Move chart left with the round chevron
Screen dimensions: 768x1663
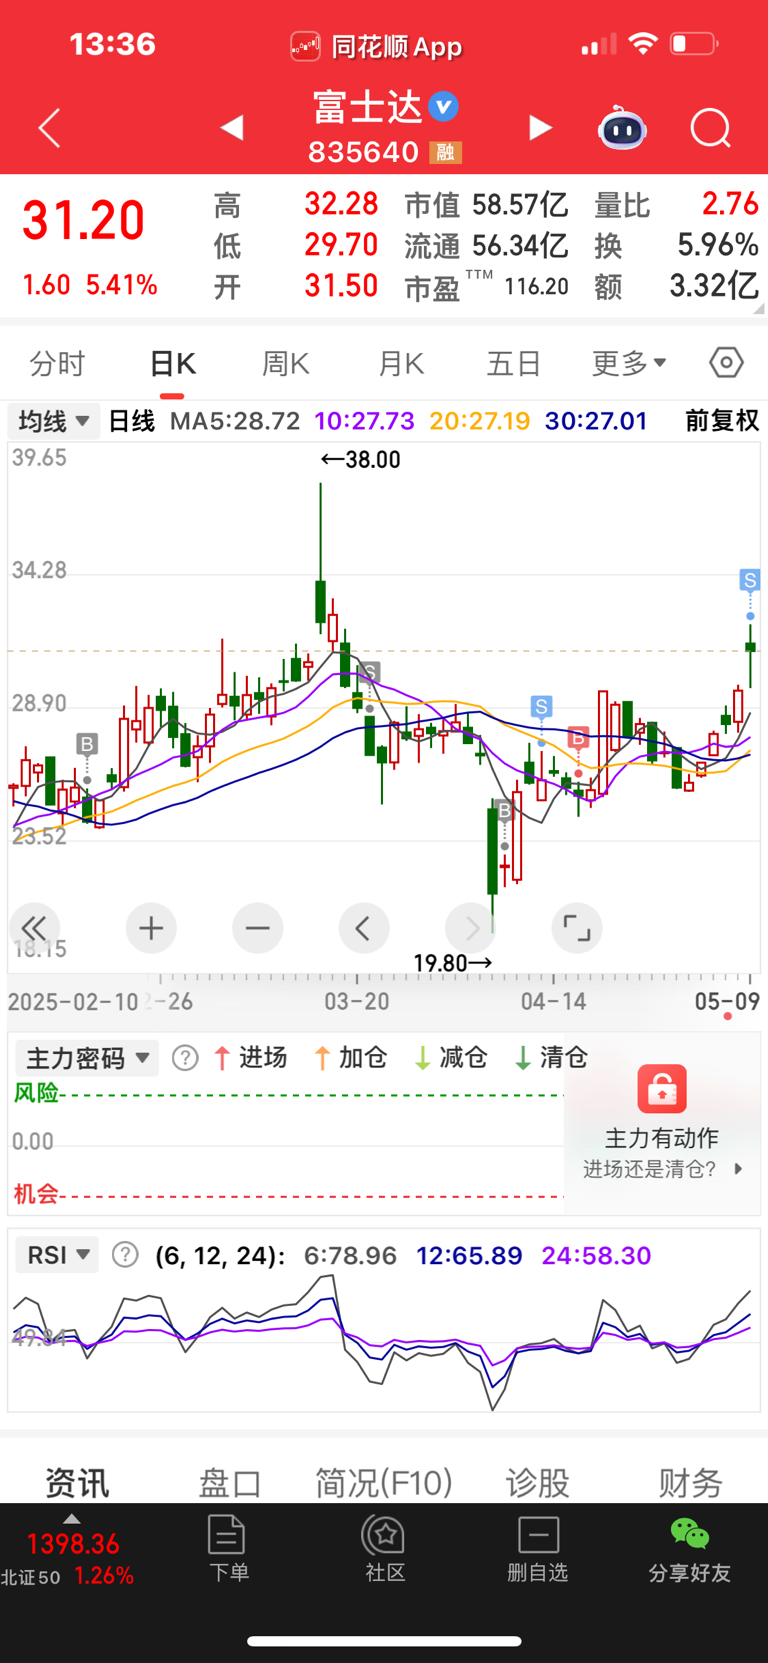point(363,928)
